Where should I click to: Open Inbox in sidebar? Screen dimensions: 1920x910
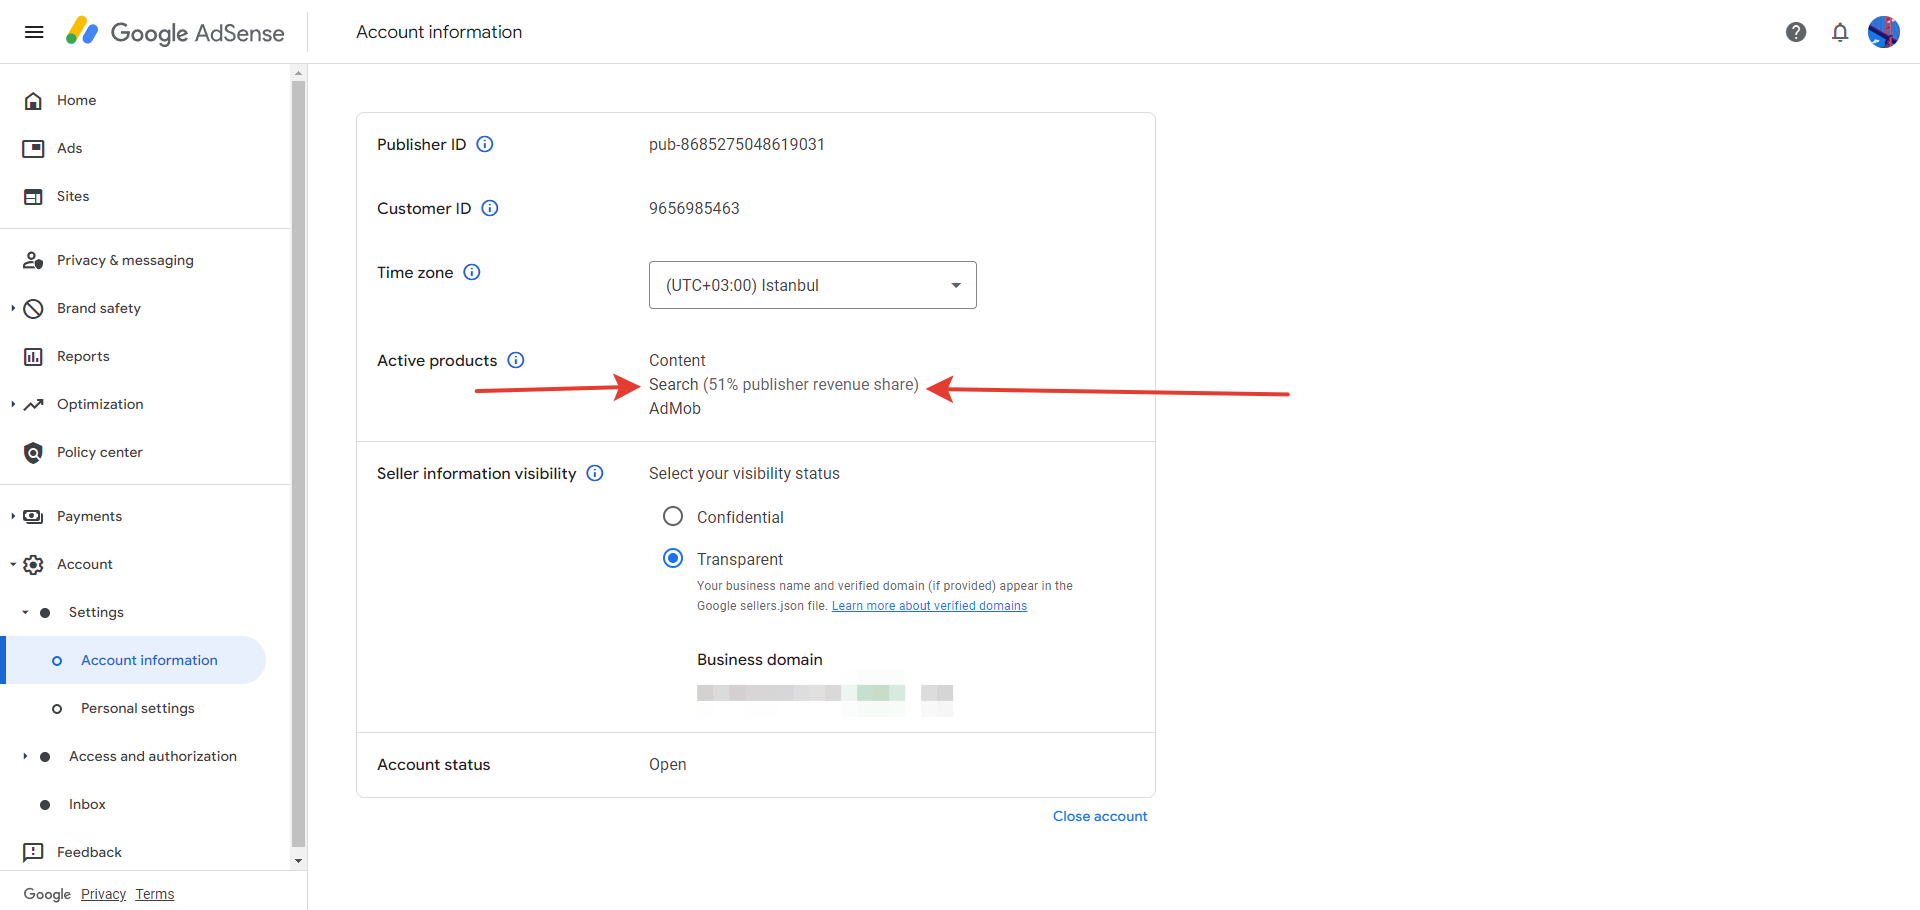pos(87,804)
